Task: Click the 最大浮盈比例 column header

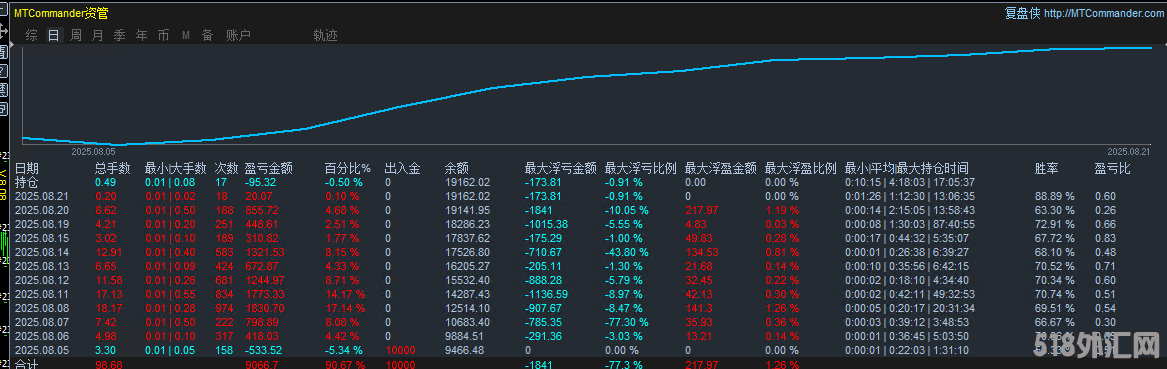Action: click(x=801, y=169)
